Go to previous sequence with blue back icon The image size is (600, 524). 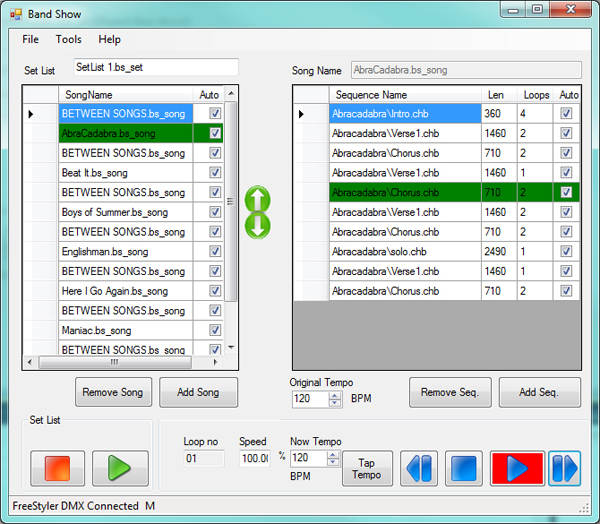coord(419,468)
